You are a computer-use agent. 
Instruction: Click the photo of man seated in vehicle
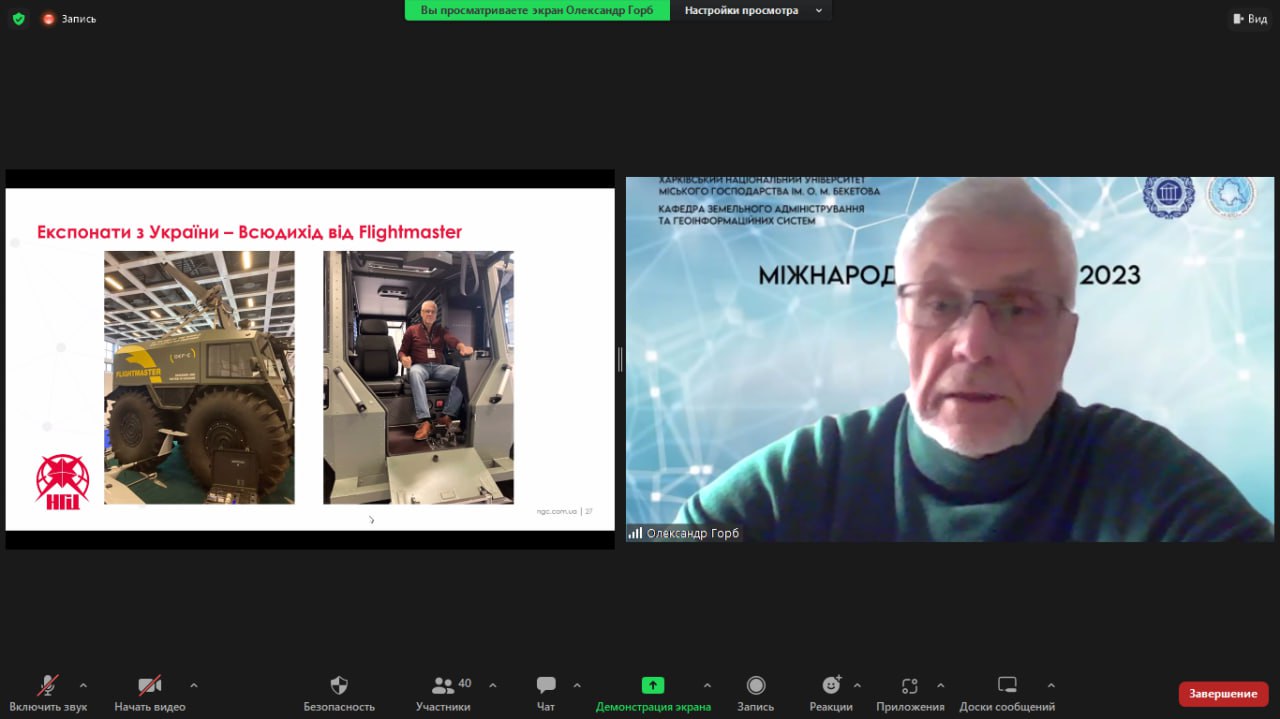(418, 377)
